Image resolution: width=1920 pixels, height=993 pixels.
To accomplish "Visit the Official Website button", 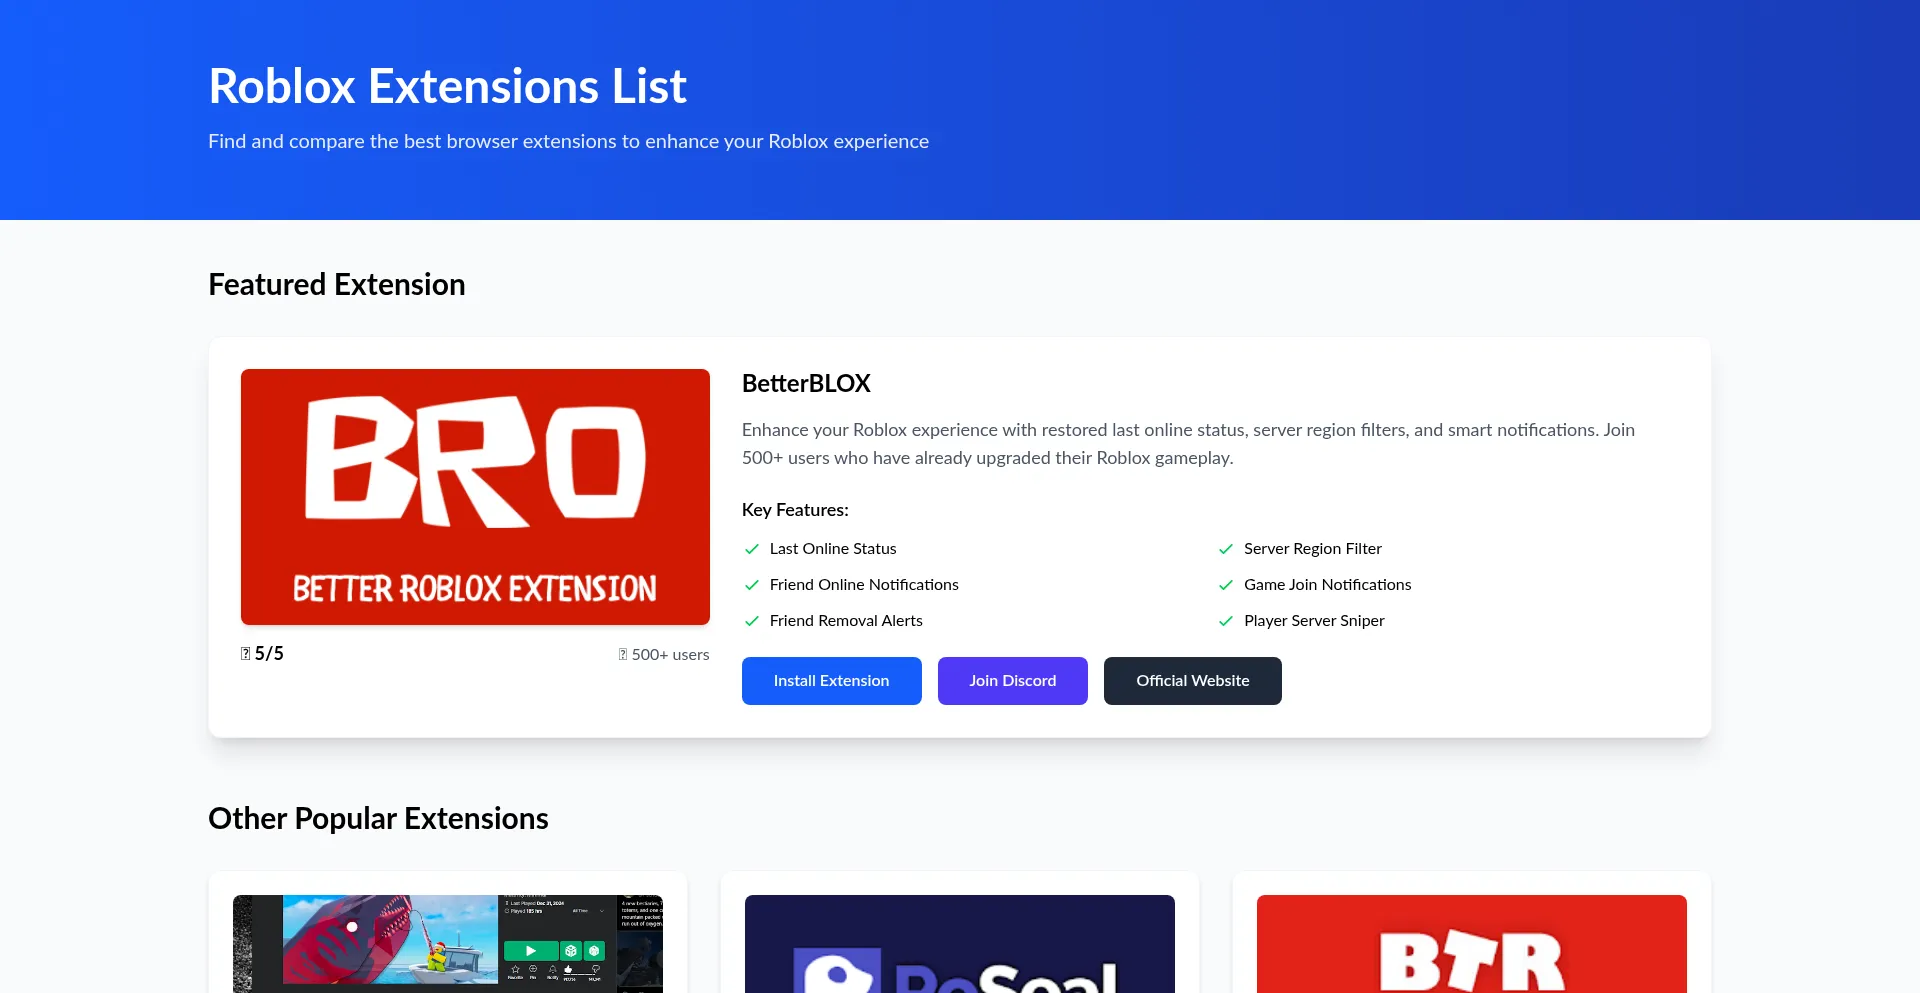I will pos(1192,681).
